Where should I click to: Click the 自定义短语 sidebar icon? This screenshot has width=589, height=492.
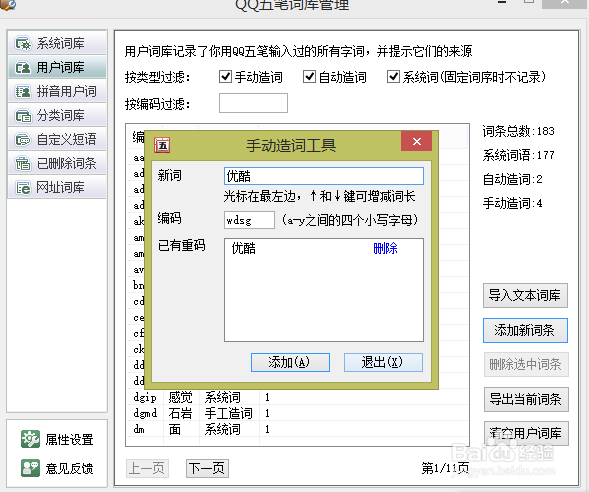(23, 140)
